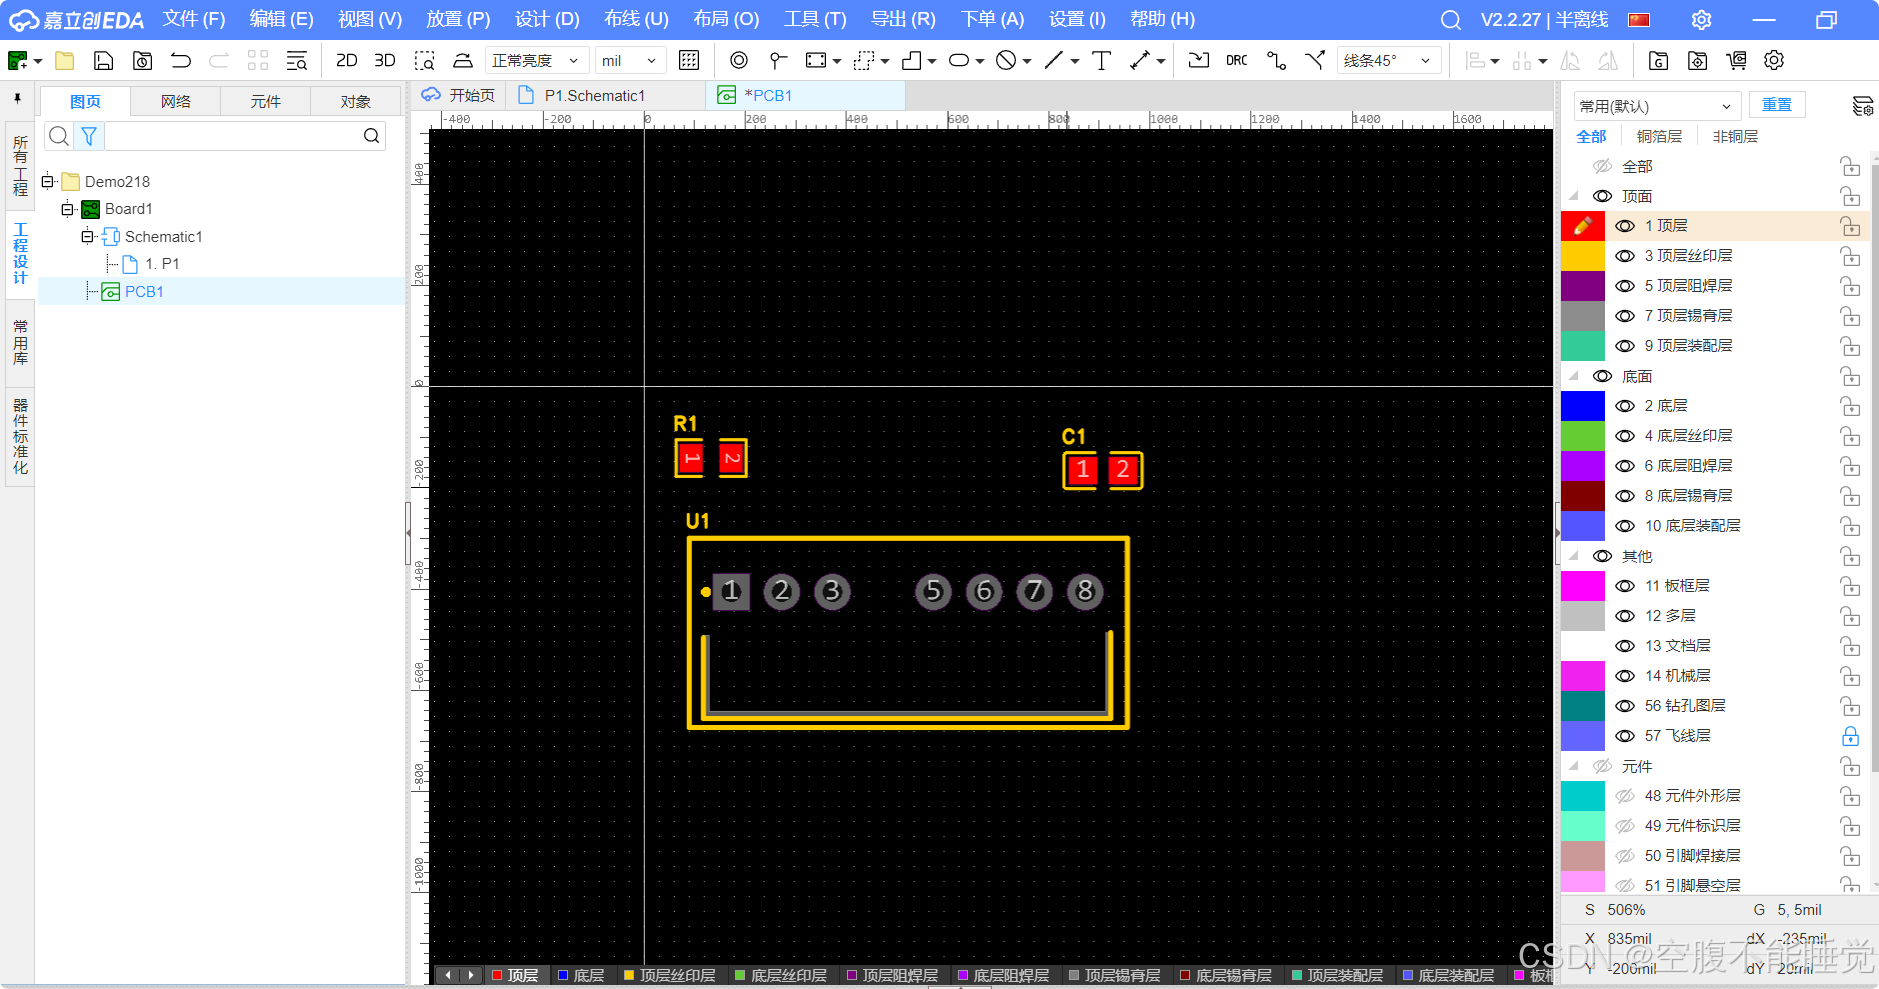Select the place via tool
Screen dimensions: 1879x989
coord(778,61)
